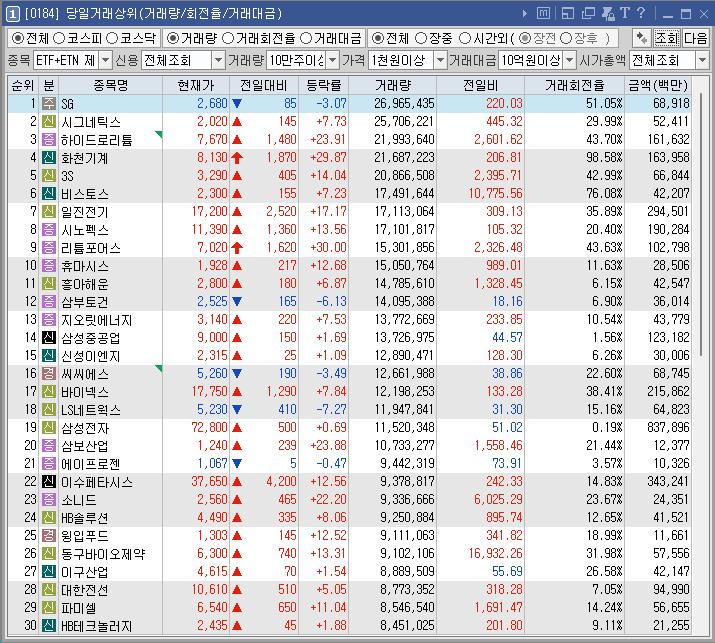Open the 시가총액 전체조회 dropdown
Viewport: 715px width, 643px height.
tap(702, 60)
